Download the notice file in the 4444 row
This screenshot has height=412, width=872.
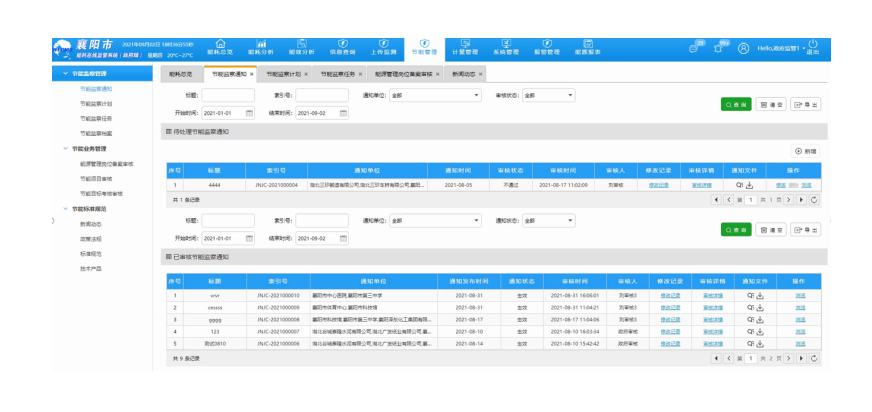pyautogui.click(x=749, y=185)
